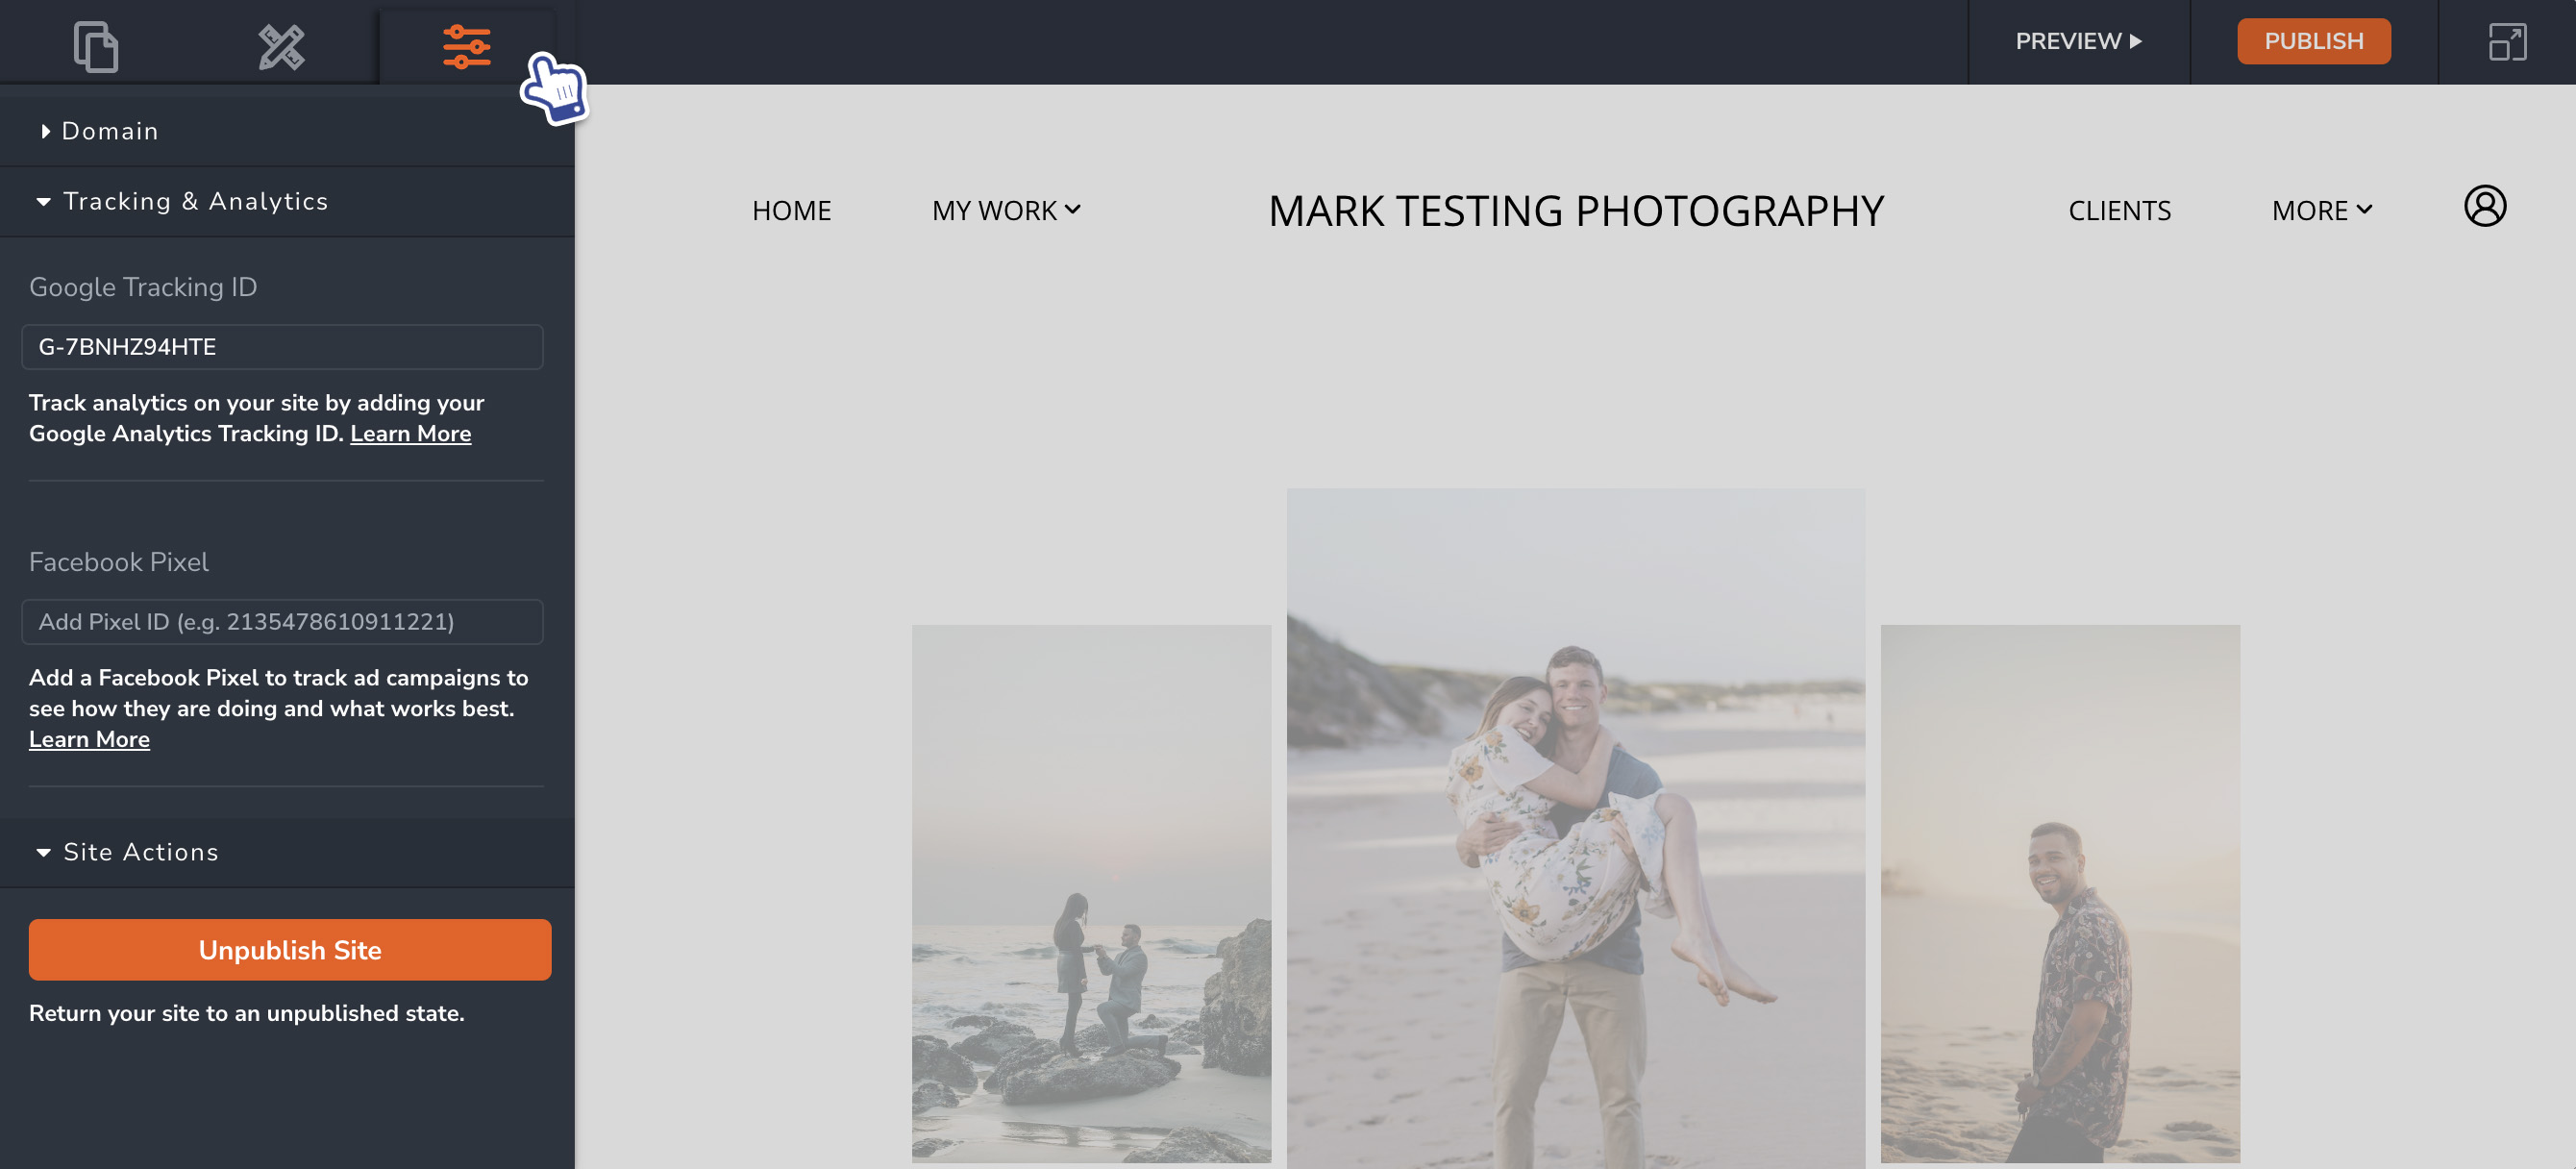Click the Pages/Copy icon in toolbar
This screenshot has height=1169, width=2576.
(93, 44)
